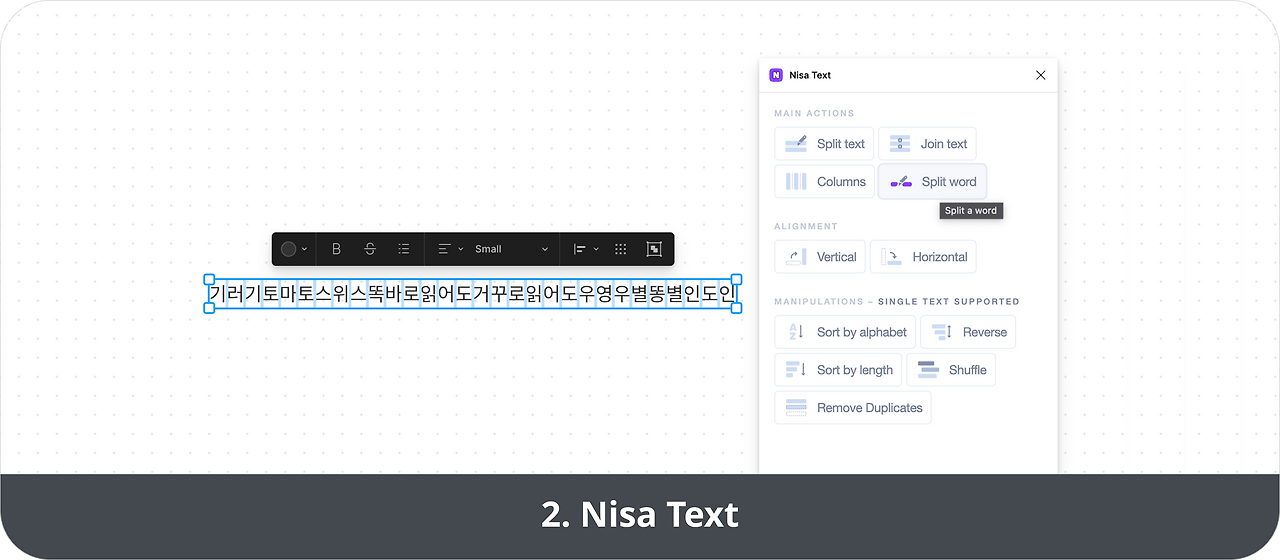Click the Reverse manipulation button

[968, 332]
